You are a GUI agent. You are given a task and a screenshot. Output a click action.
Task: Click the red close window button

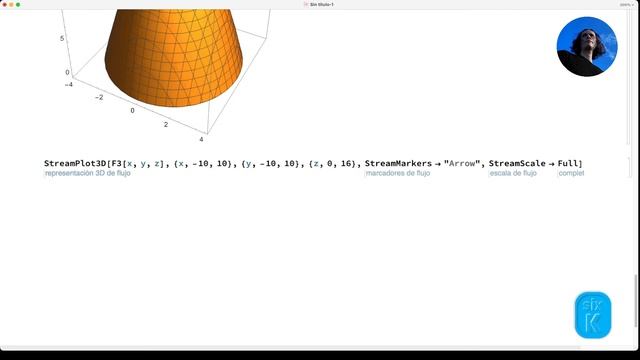(x=4, y=4)
